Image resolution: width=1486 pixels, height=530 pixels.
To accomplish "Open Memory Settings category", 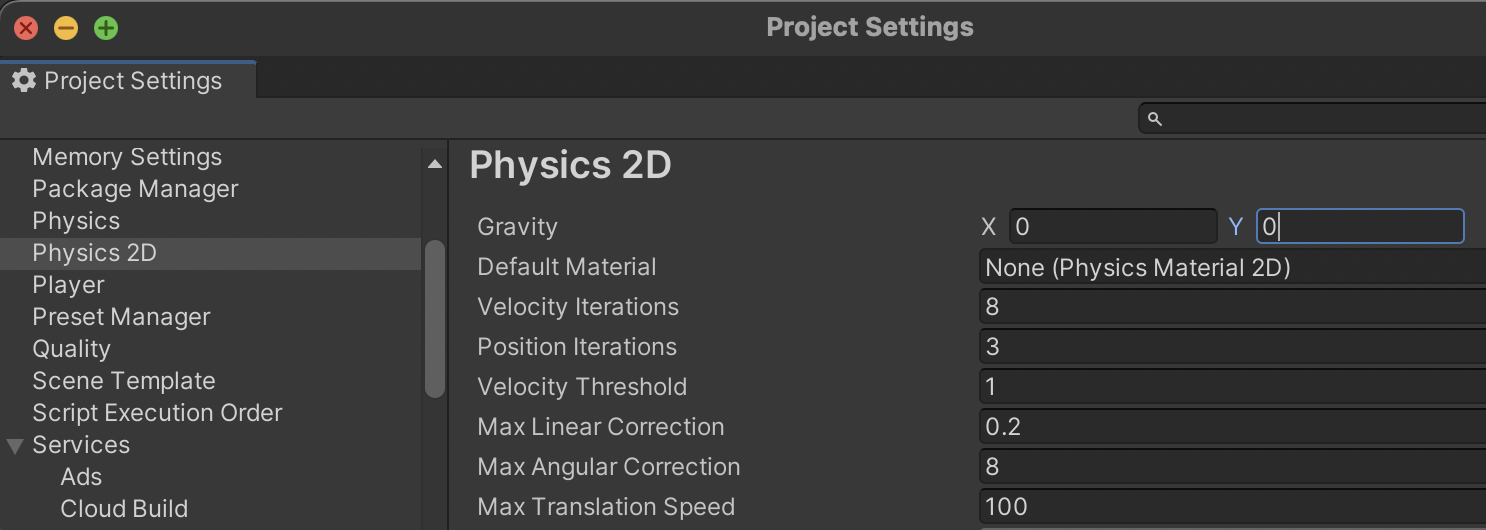I will pos(127,157).
